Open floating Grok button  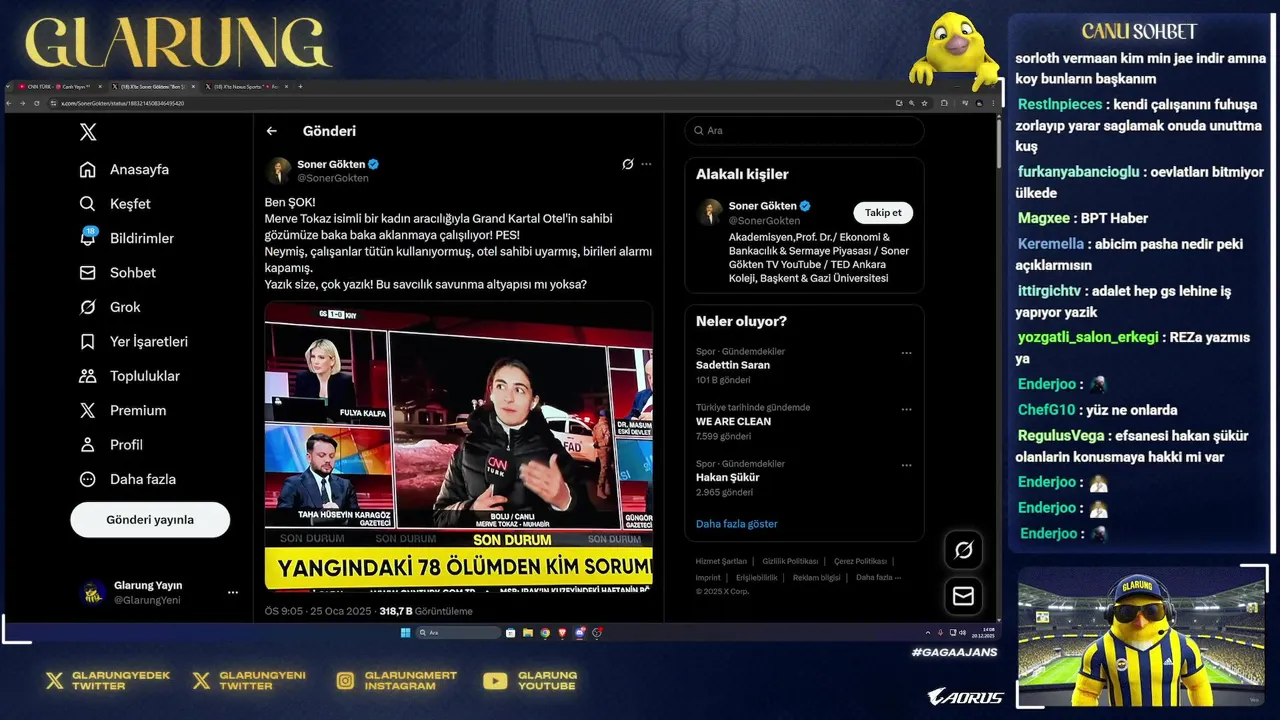[x=963, y=550]
